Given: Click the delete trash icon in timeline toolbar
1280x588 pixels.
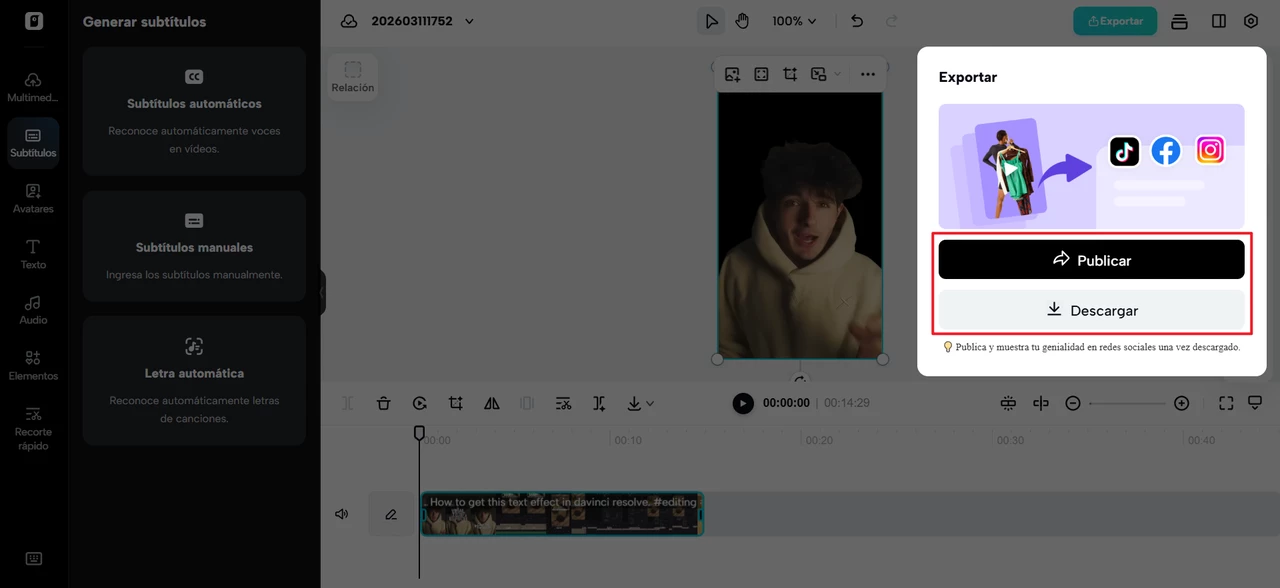Looking at the screenshot, I should point(383,403).
